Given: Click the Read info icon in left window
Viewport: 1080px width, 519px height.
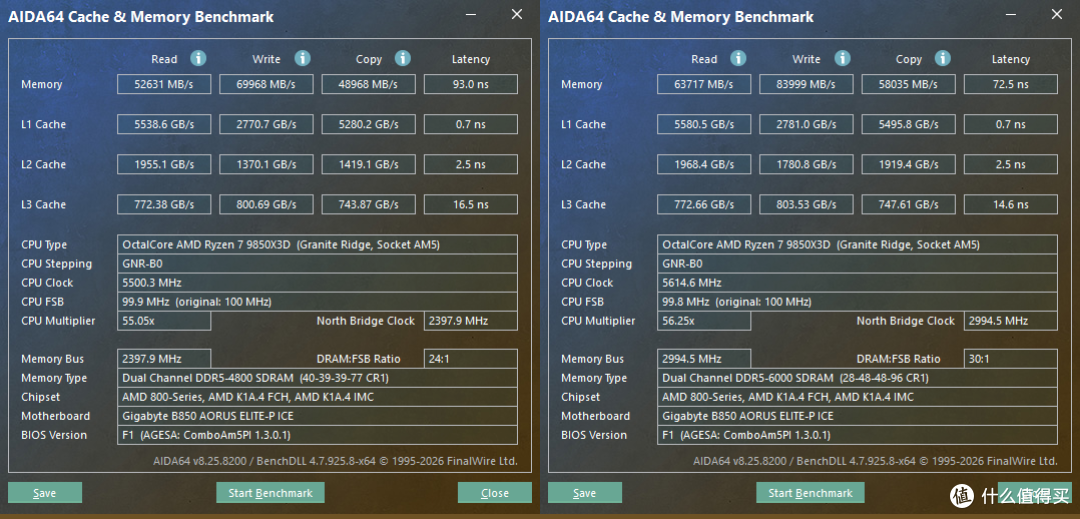Looking at the screenshot, I should pyautogui.click(x=198, y=59).
